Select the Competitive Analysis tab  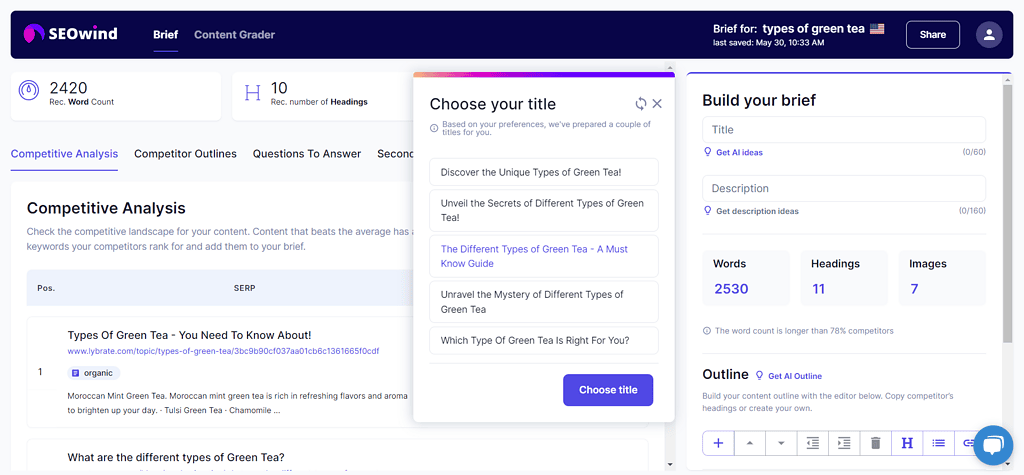[64, 154]
